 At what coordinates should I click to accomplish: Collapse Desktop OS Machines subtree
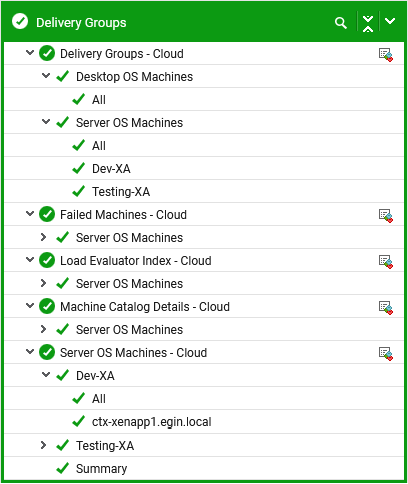coord(46,76)
